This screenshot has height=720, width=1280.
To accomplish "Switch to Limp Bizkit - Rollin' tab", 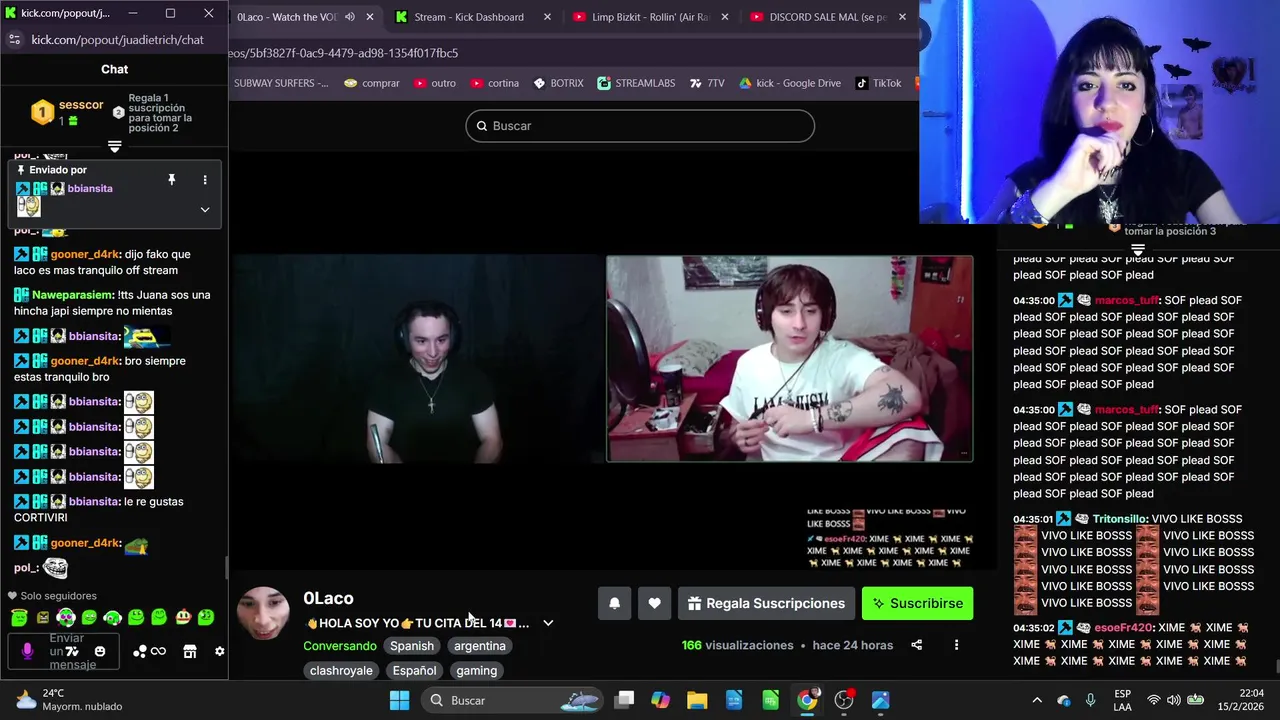I will (x=651, y=17).
